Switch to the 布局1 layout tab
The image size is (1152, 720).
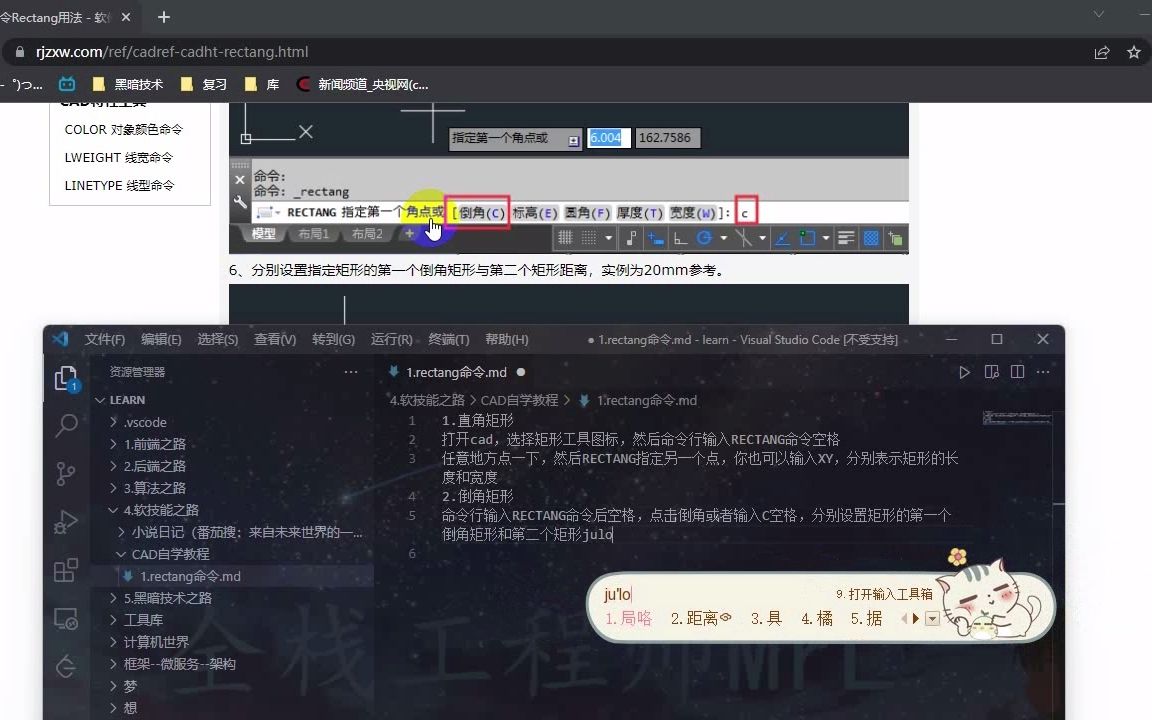315,234
